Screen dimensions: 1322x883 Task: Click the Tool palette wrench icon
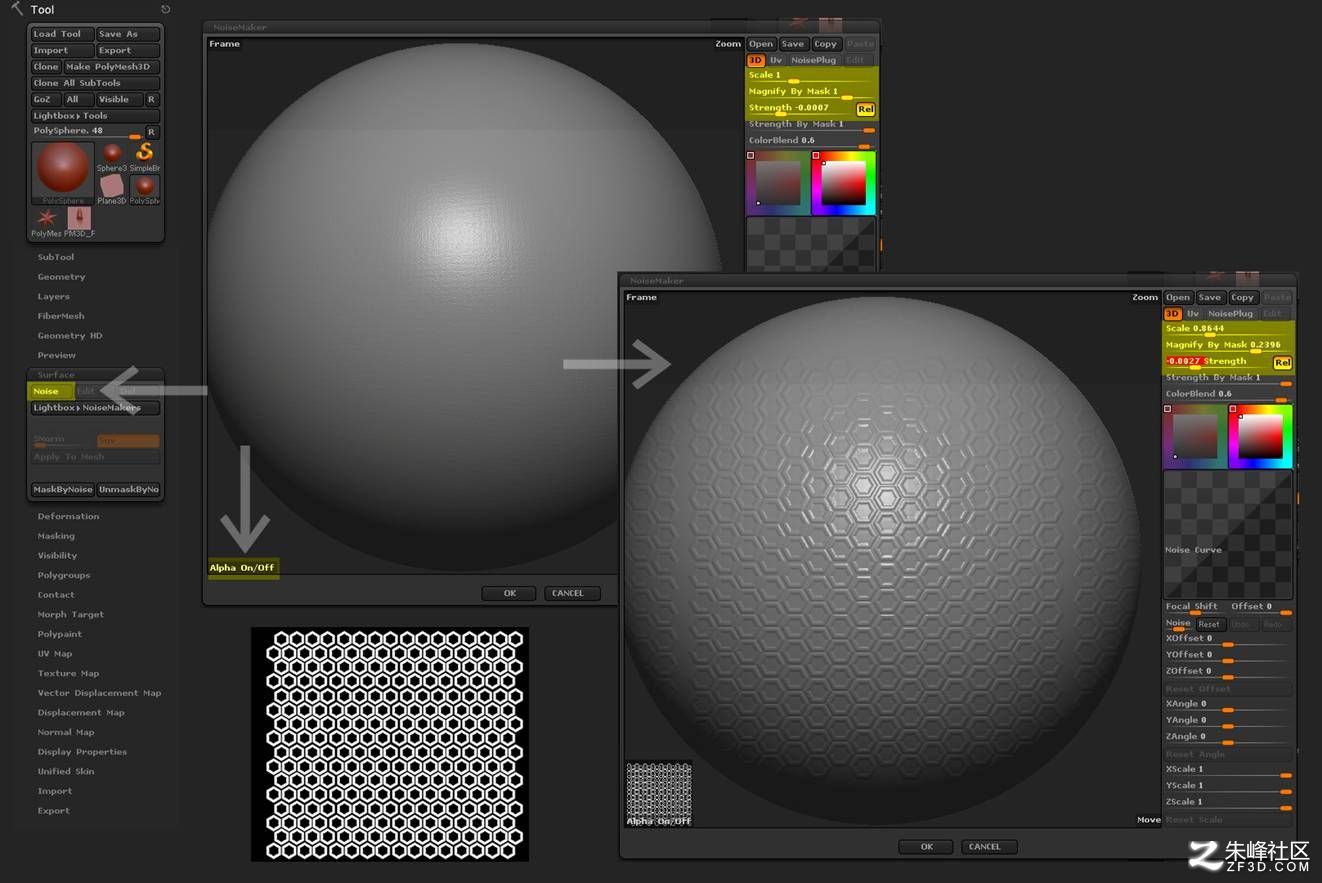pos(16,8)
